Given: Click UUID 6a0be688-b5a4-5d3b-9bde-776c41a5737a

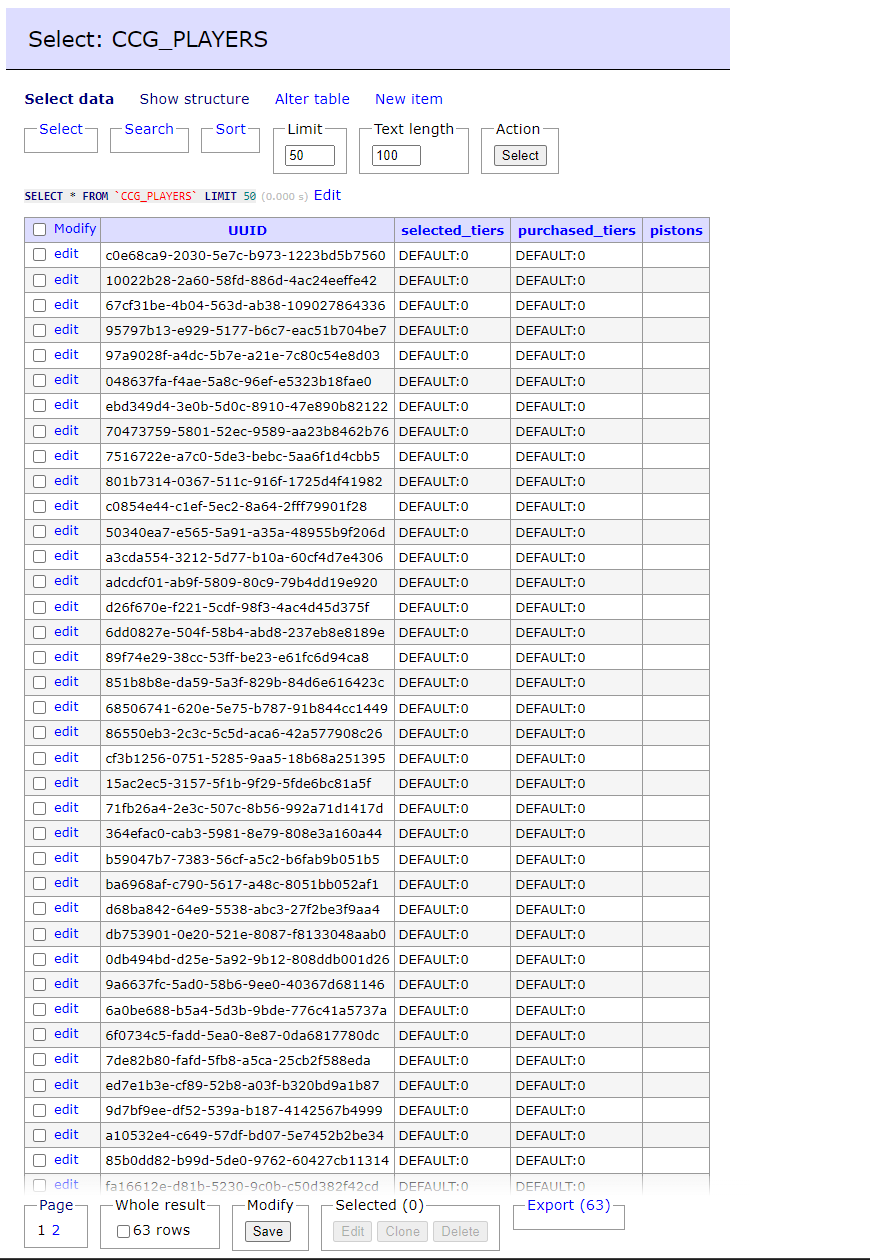Looking at the screenshot, I should click(x=246, y=1010).
